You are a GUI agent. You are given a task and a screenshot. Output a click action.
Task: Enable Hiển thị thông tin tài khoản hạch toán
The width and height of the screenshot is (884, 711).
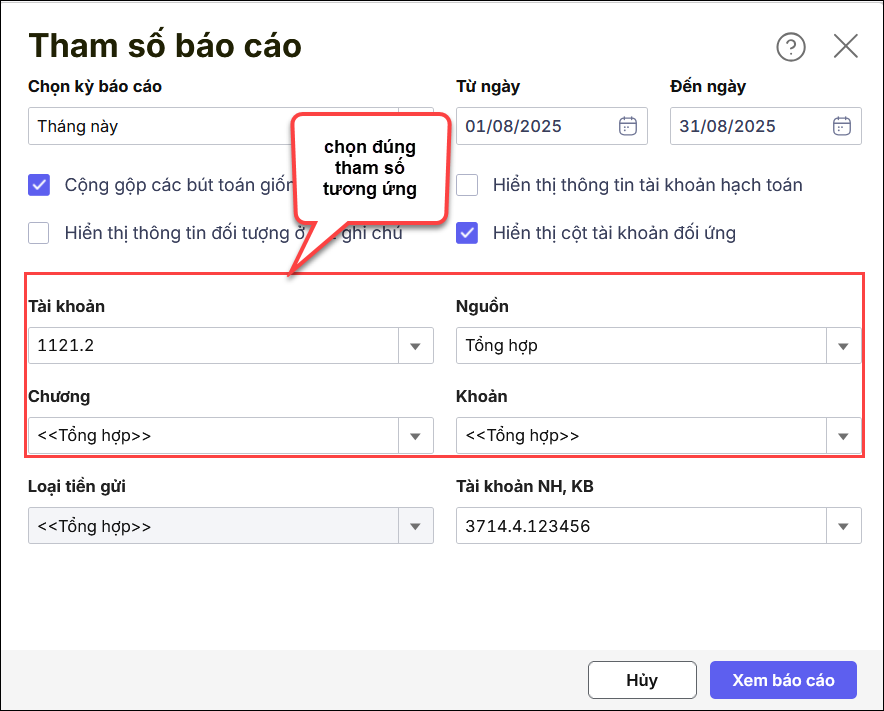point(467,185)
